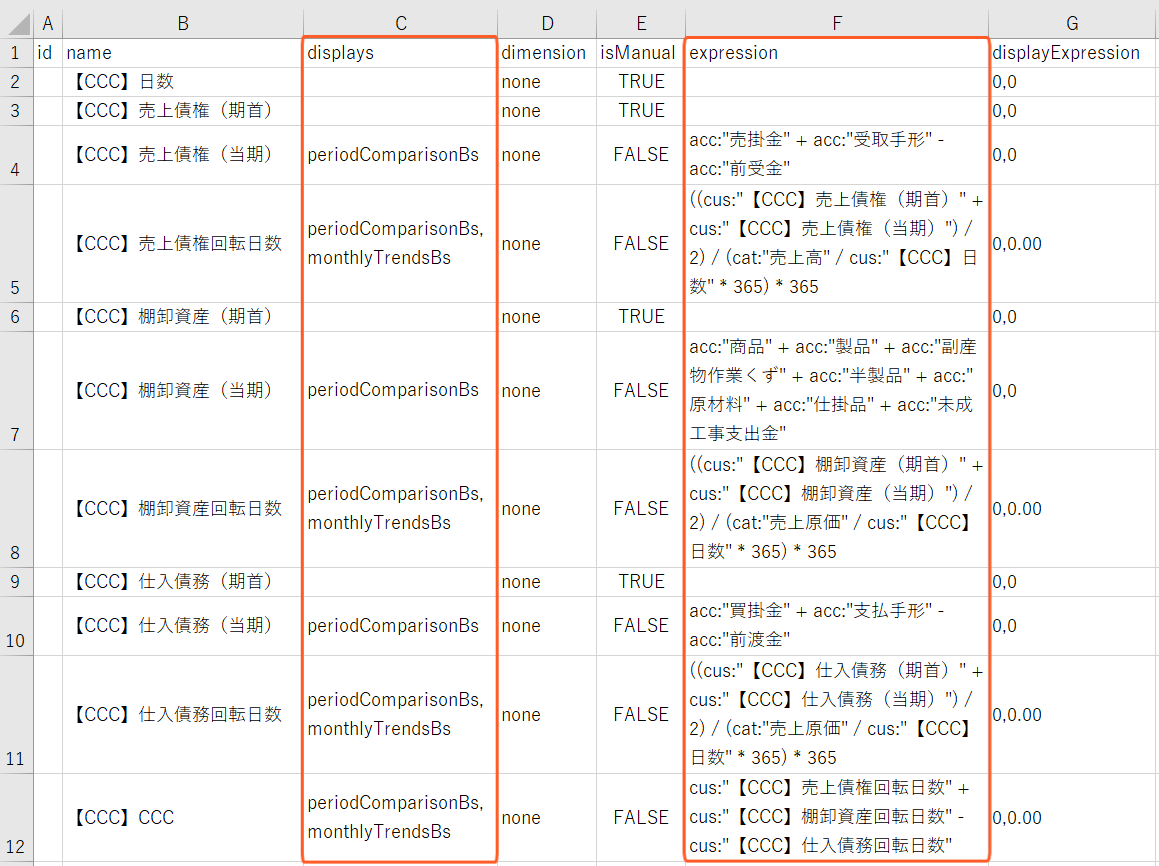The height and width of the screenshot is (866, 1159).
Task: Select cell 【CCC】棚卸資産（当期）
Action: click(x=183, y=390)
